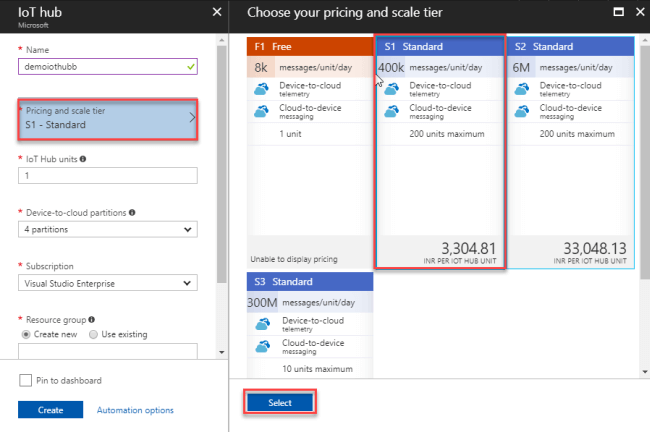Image resolution: width=650 pixels, height=432 pixels.
Task: Click the IoT hub Name field
Action: 107,67
